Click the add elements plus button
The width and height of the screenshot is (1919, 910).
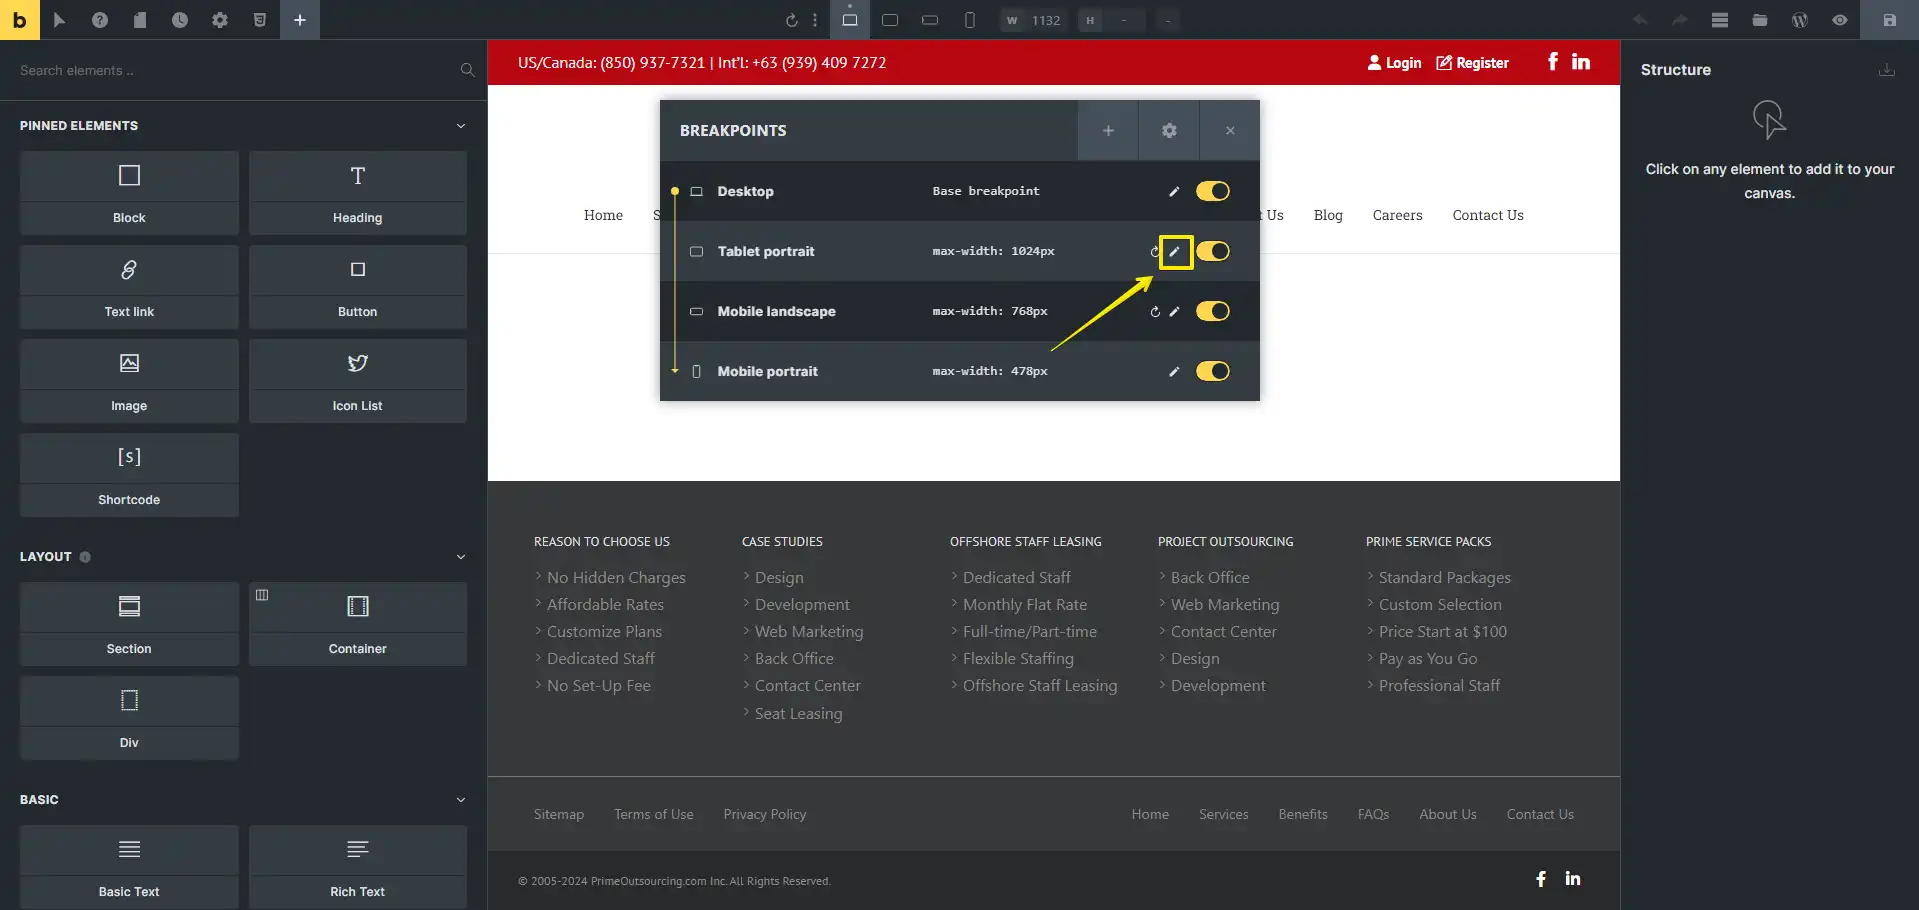[x=300, y=20]
